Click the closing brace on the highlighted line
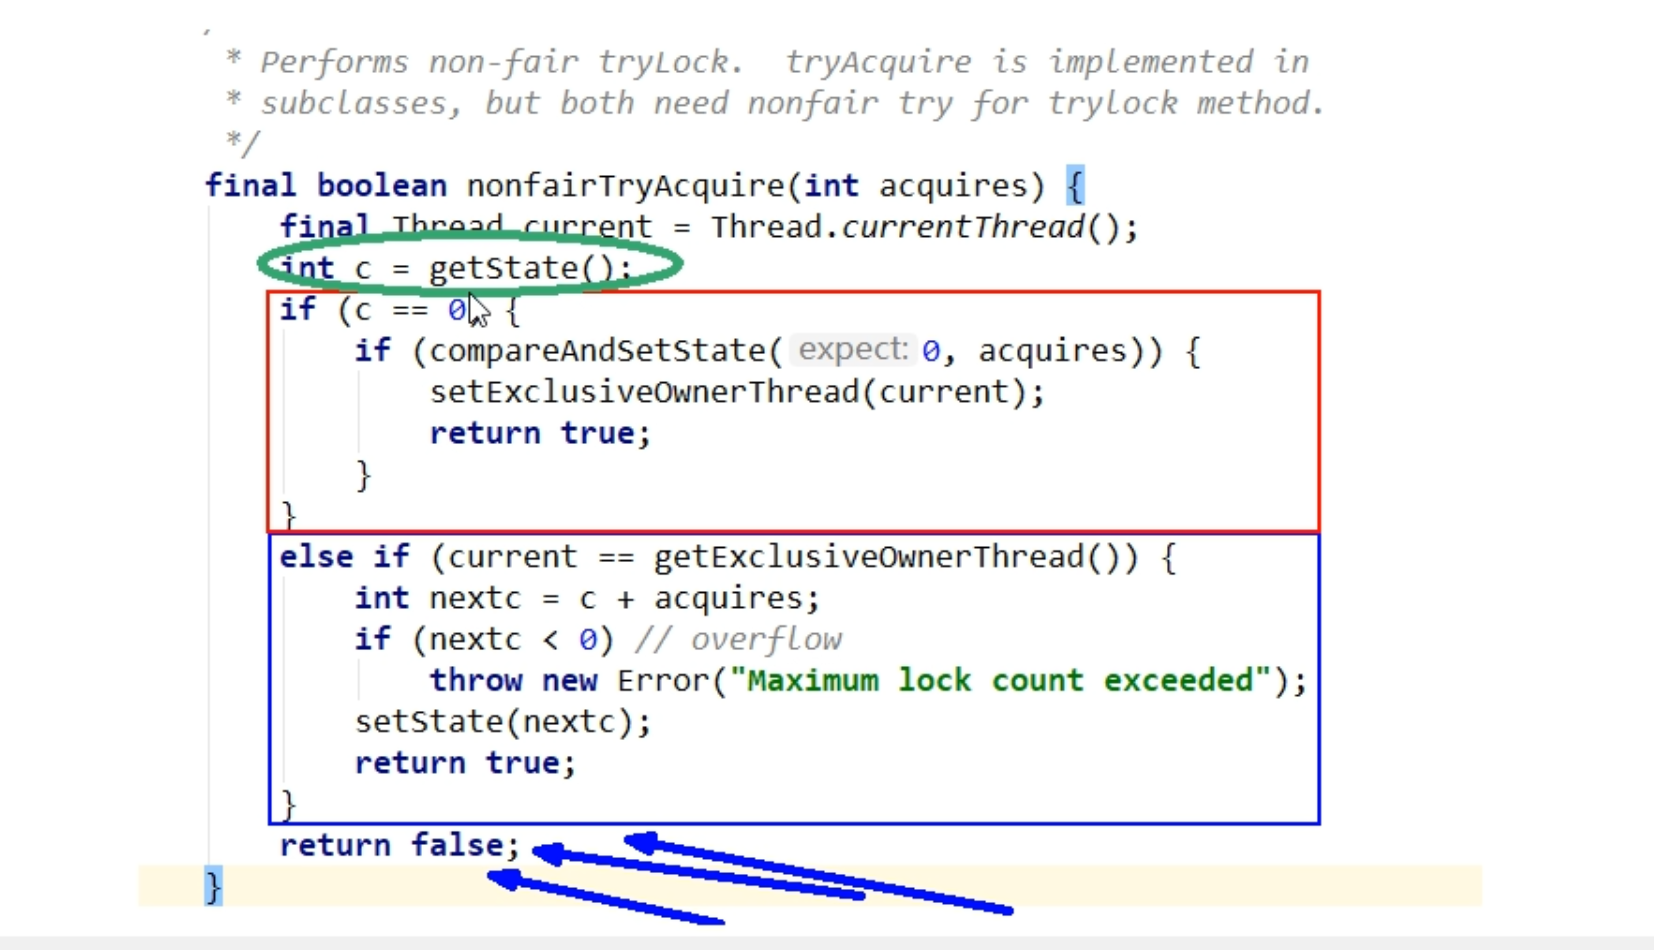The width and height of the screenshot is (1654, 950). point(213,887)
